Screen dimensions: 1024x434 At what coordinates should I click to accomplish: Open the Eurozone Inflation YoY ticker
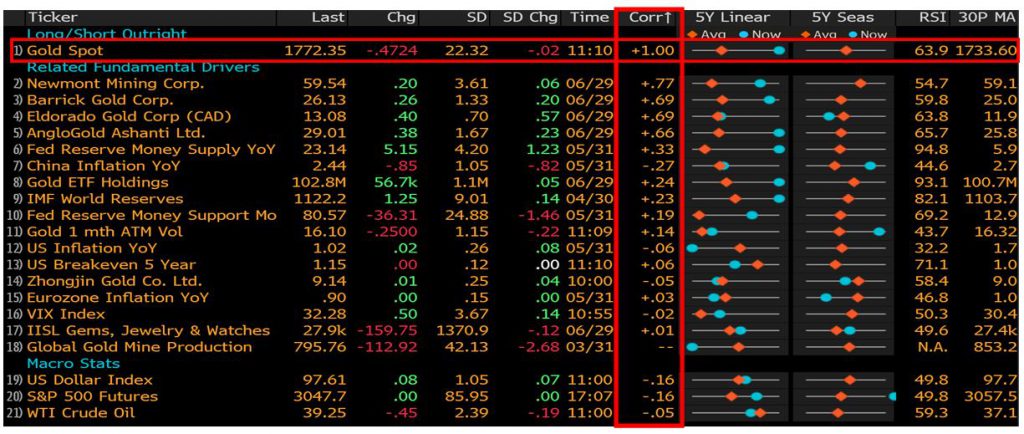tap(118, 298)
